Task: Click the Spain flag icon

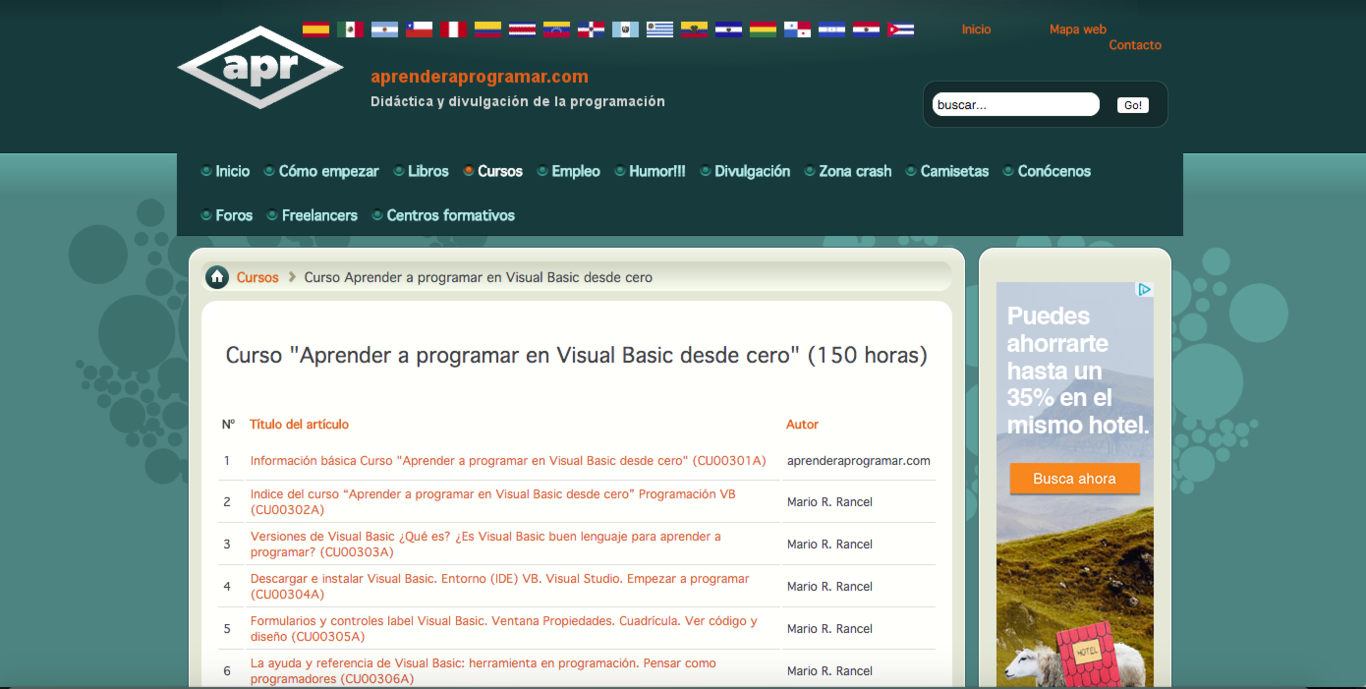Action: click(x=317, y=29)
